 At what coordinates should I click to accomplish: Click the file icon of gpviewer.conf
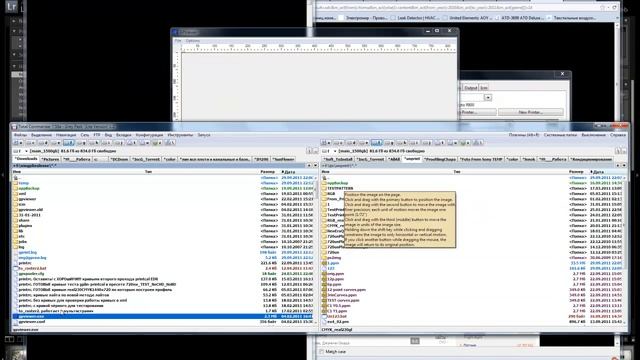click(x=16, y=322)
